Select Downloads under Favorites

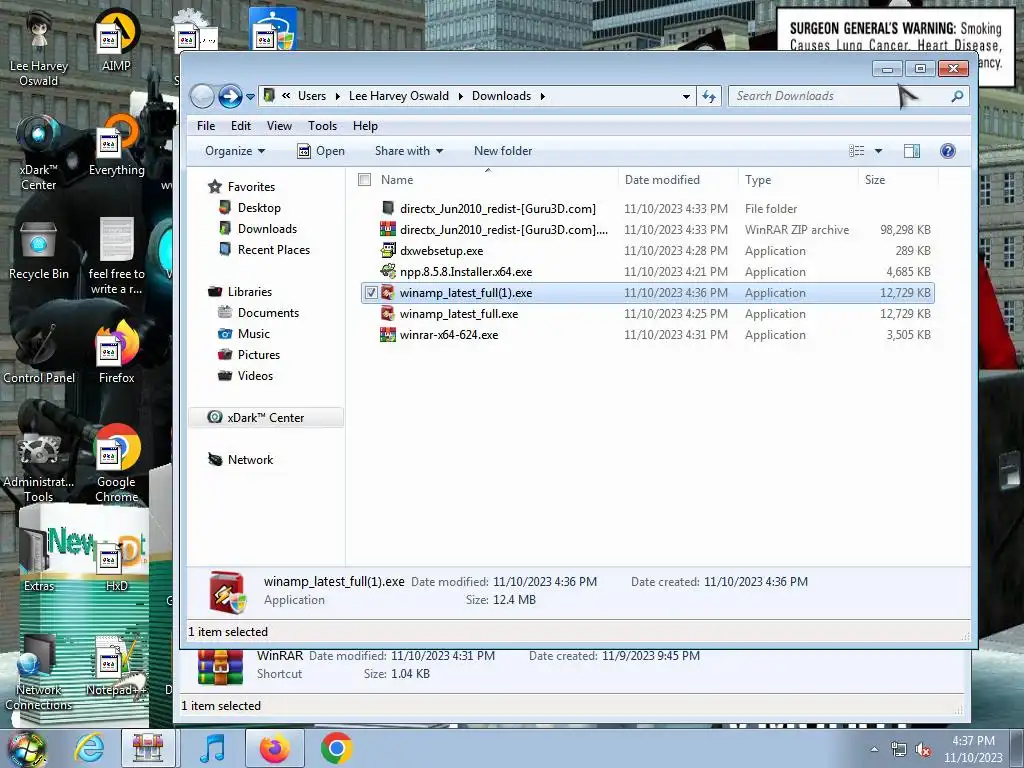tap(267, 229)
